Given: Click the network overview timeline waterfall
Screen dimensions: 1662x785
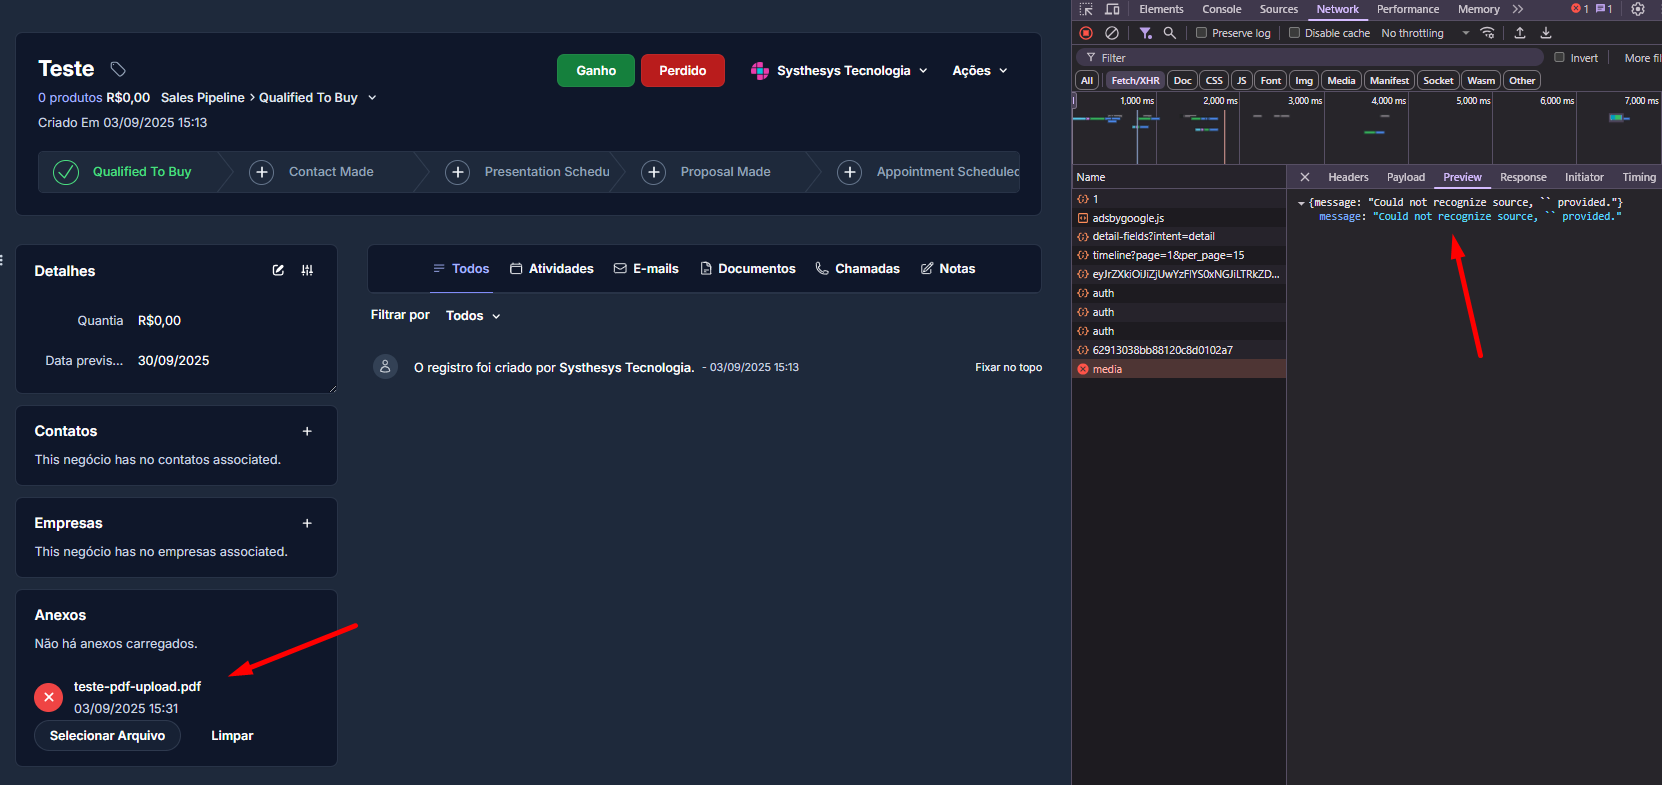Looking at the screenshot, I should (x=1366, y=128).
